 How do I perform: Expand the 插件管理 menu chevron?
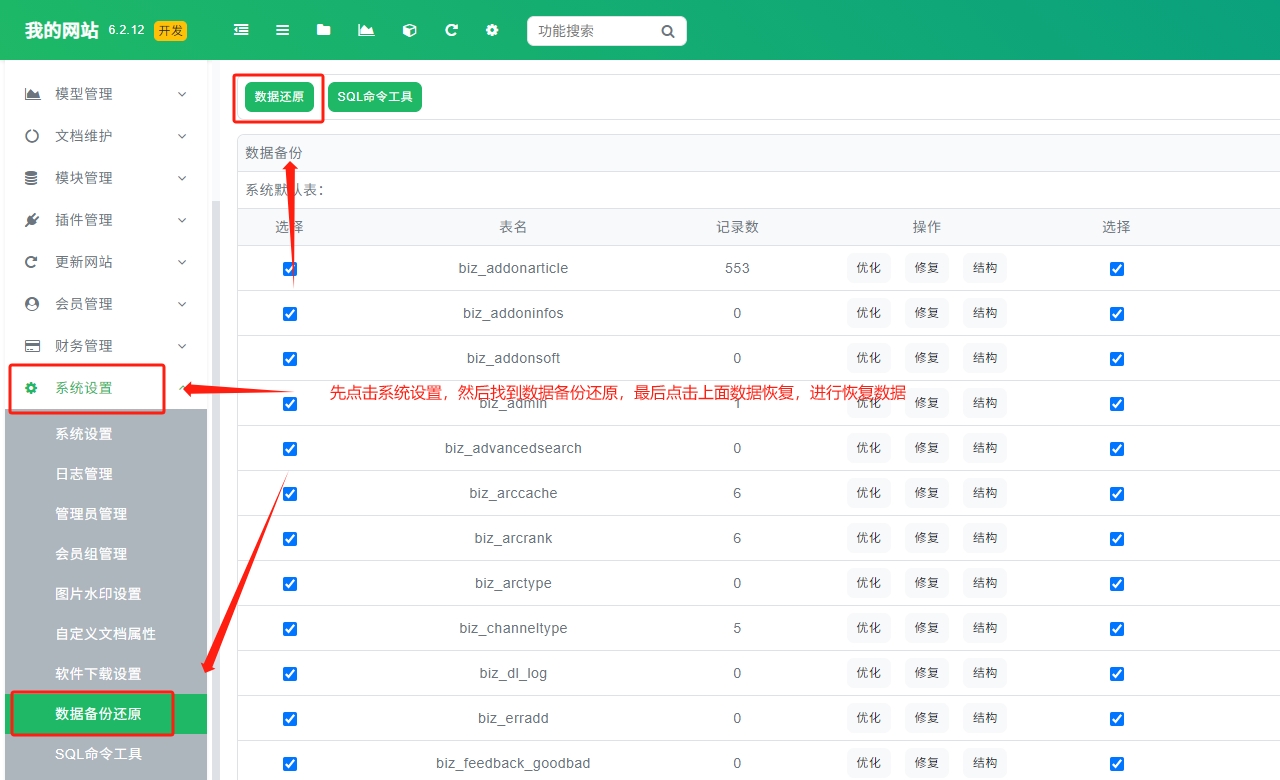(x=182, y=220)
